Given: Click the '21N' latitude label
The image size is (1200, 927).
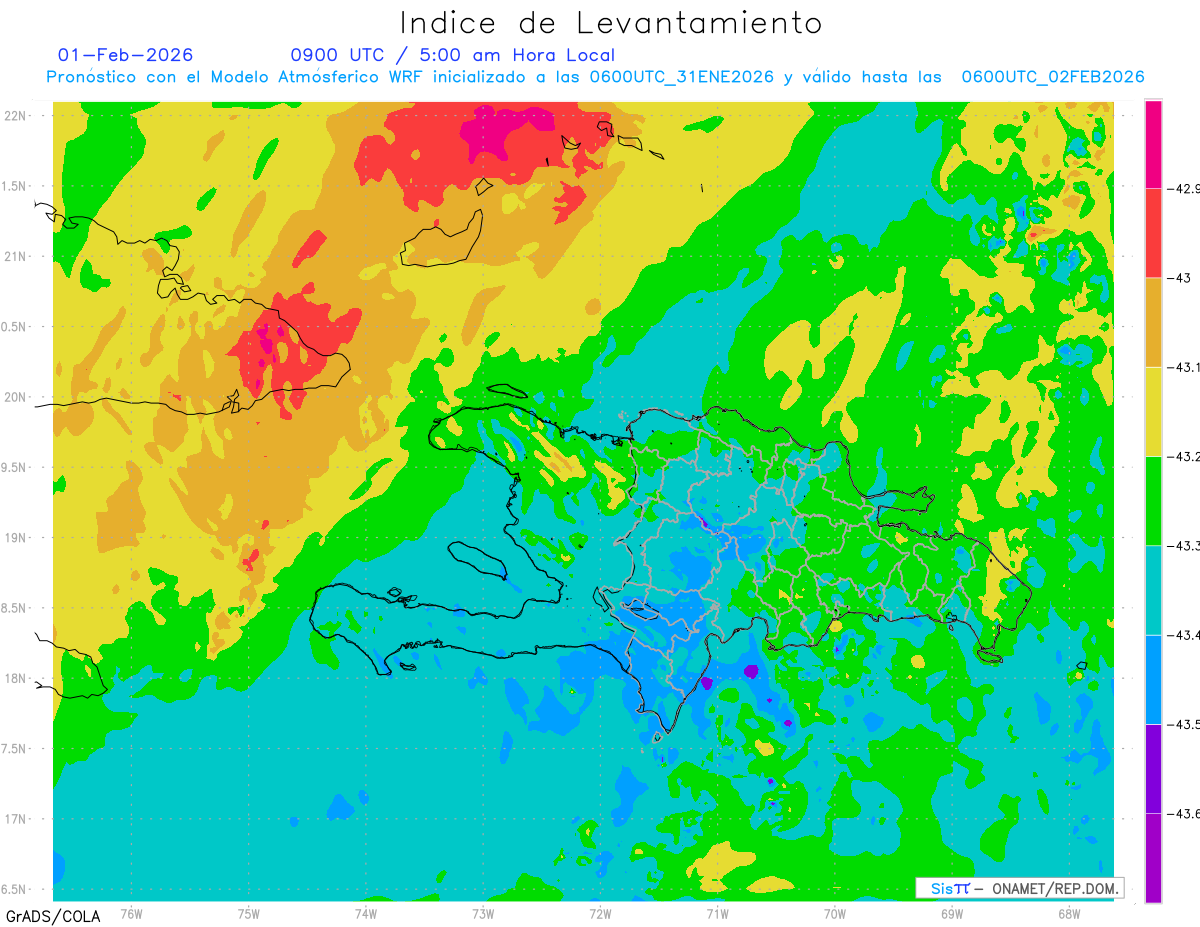Looking at the screenshot, I should (x=17, y=256).
